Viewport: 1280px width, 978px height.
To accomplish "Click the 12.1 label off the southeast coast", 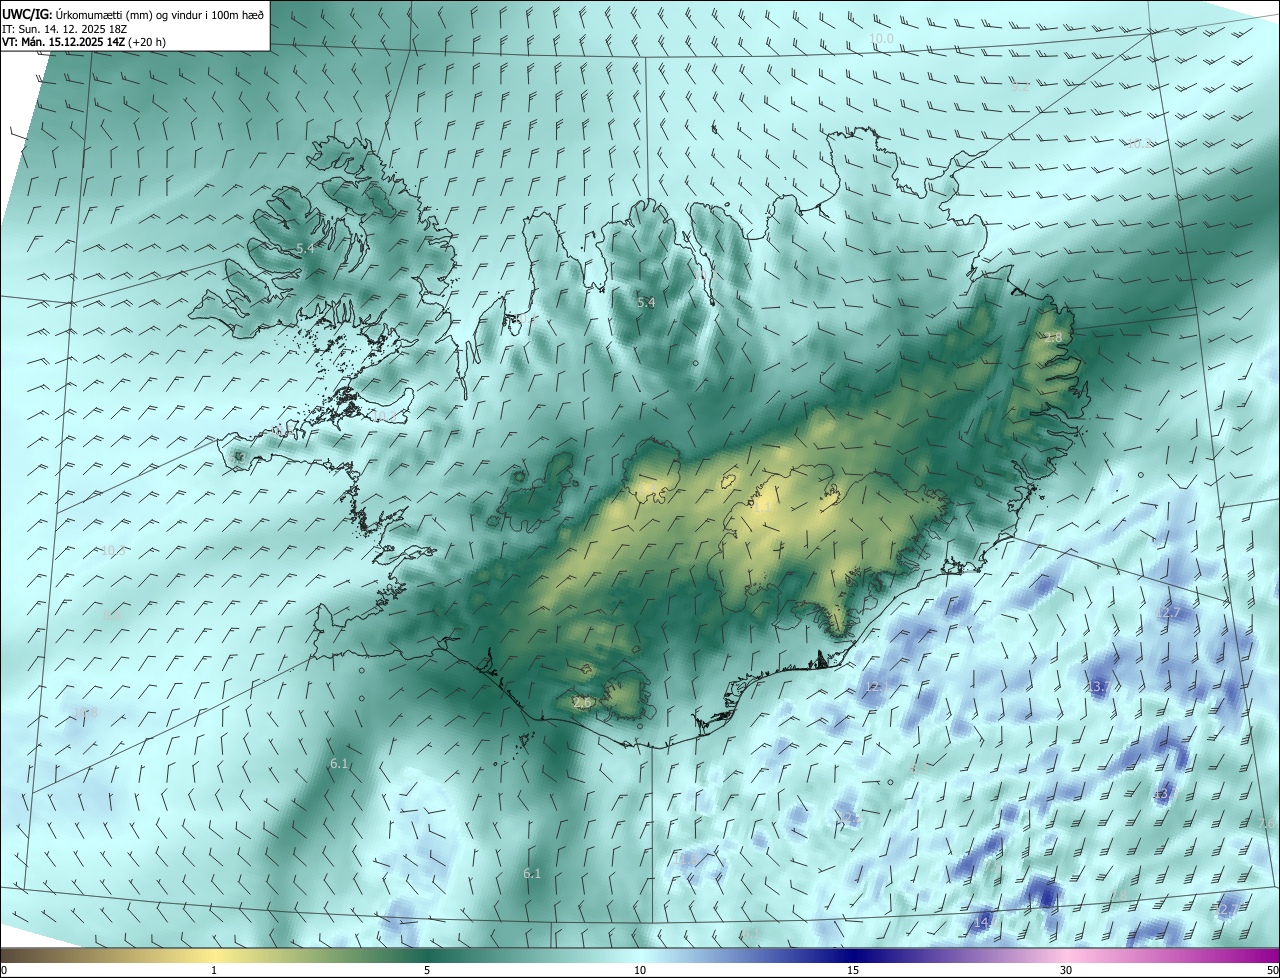I will pyautogui.click(x=875, y=686).
